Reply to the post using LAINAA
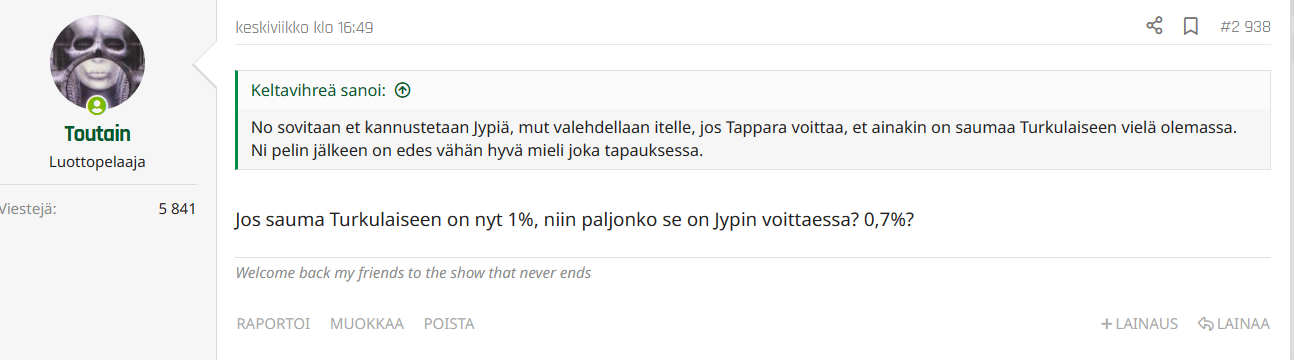Viewport: 1294px width, 360px height. tap(1233, 324)
